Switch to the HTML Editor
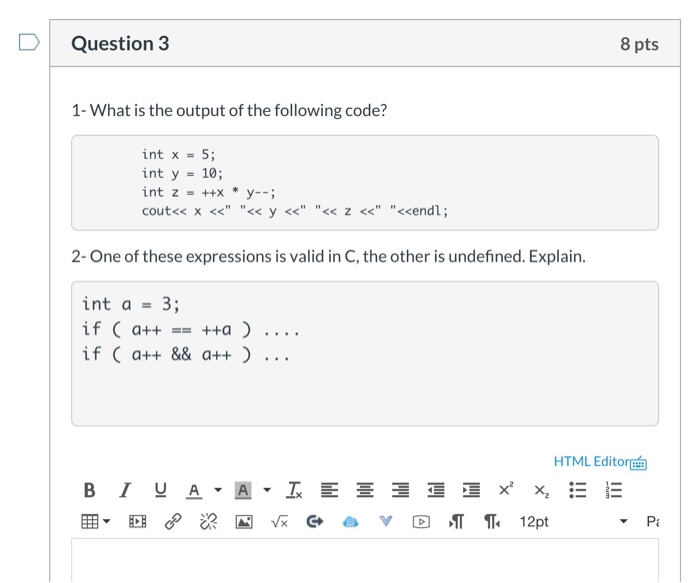Screen dimensions: 700x583 600,462
